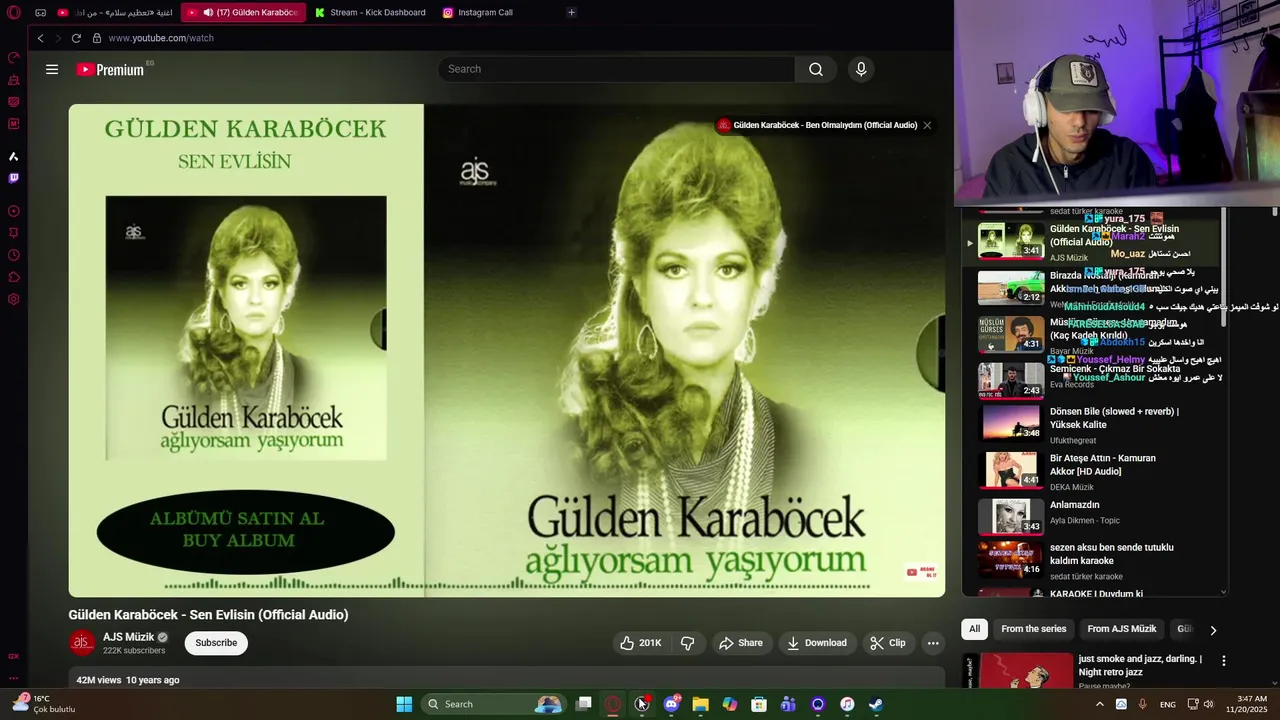Viewport: 1280px width, 720px height.
Task: Open the Twitch icon in Opera sidebar
Action: pyautogui.click(x=14, y=179)
